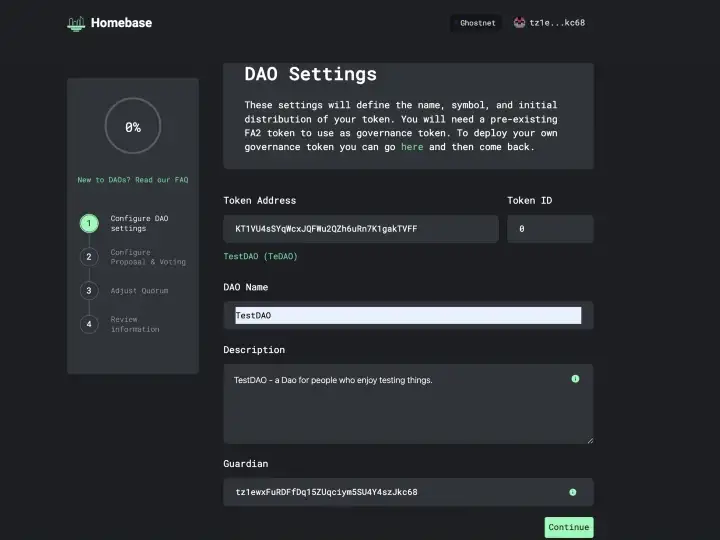The image size is (720, 540).
Task: Select step 1 circle icon
Action: pyautogui.click(x=89, y=224)
